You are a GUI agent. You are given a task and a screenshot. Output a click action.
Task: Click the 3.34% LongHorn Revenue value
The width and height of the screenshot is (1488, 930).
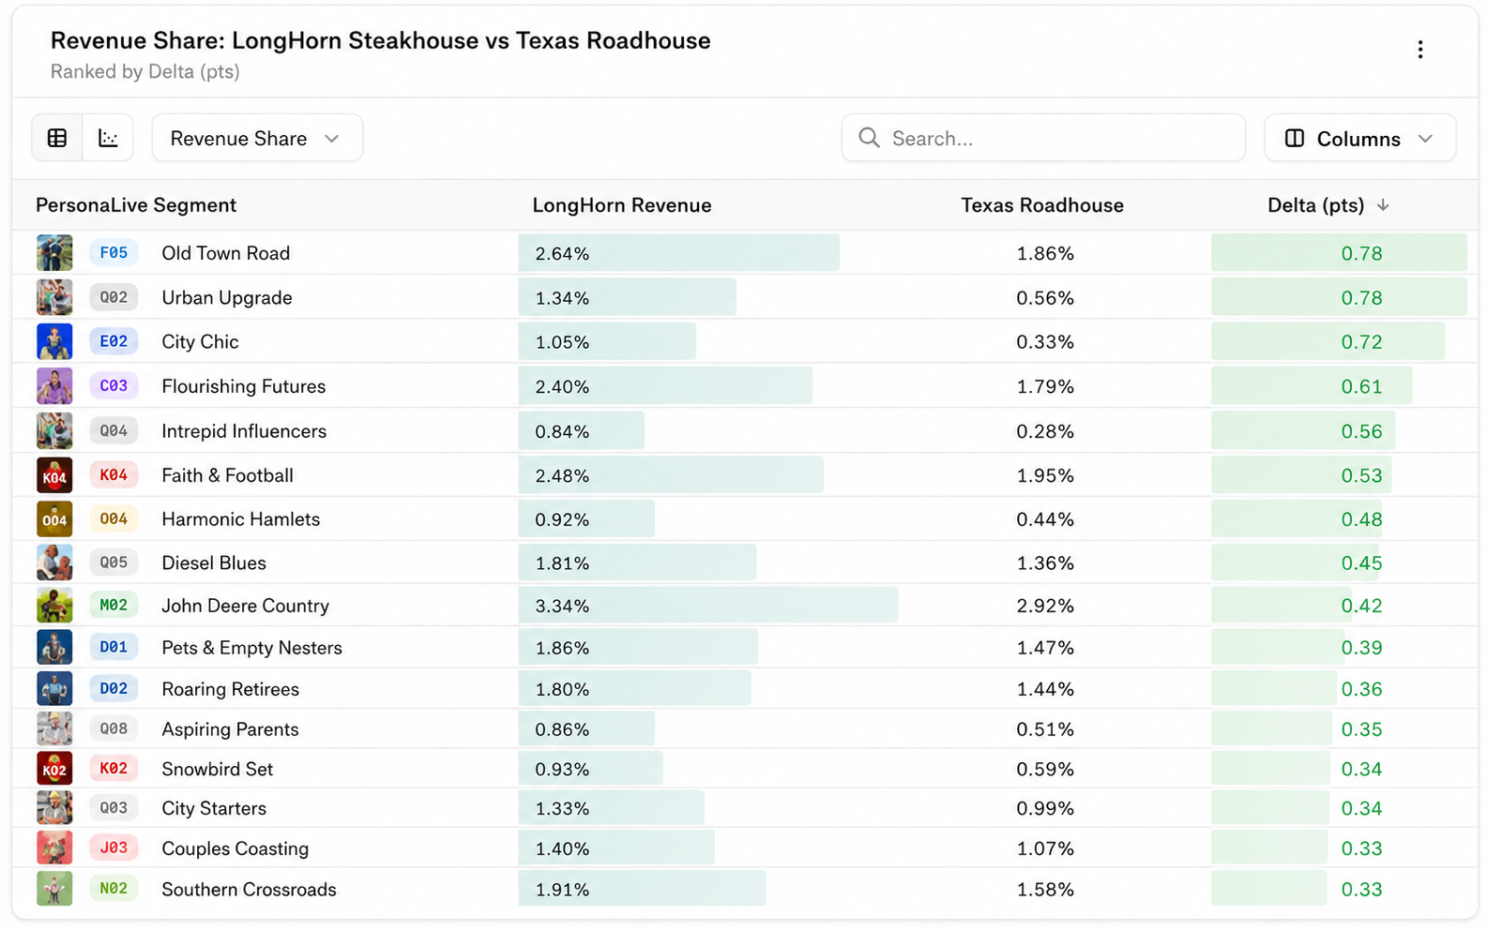562,606
